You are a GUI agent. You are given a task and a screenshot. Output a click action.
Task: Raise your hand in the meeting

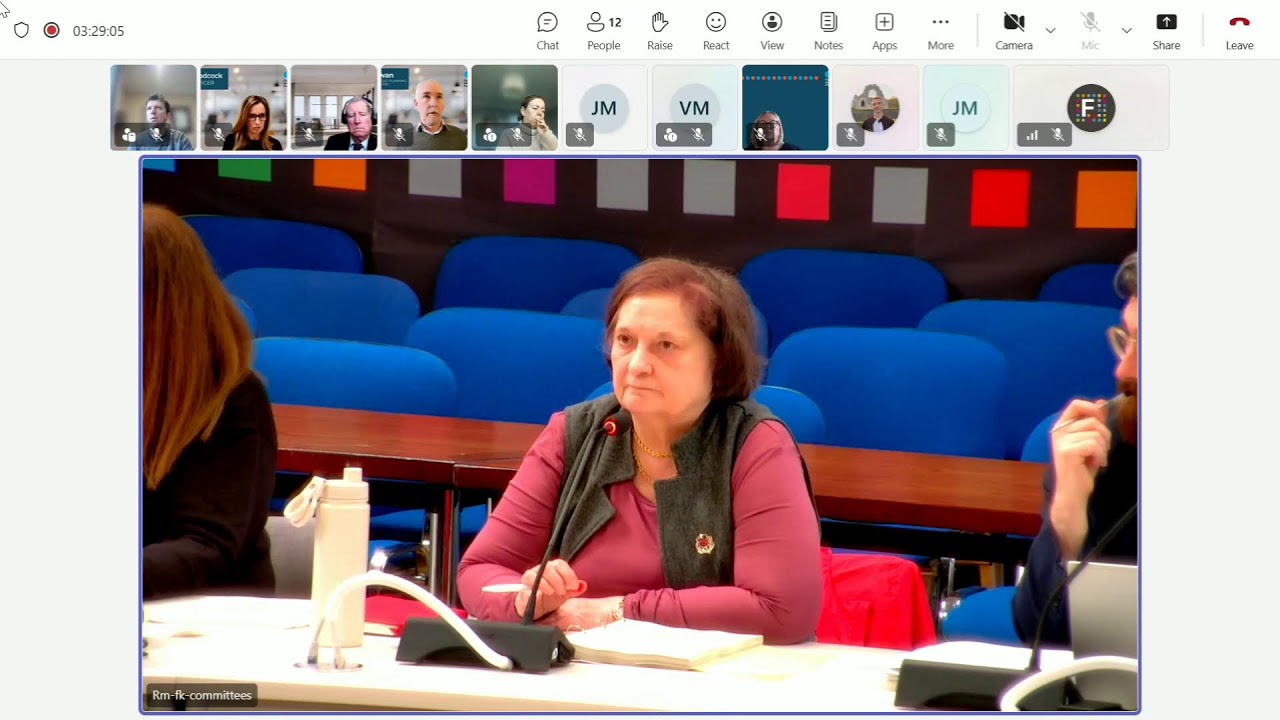pyautogui.click(x=660, y=31)
